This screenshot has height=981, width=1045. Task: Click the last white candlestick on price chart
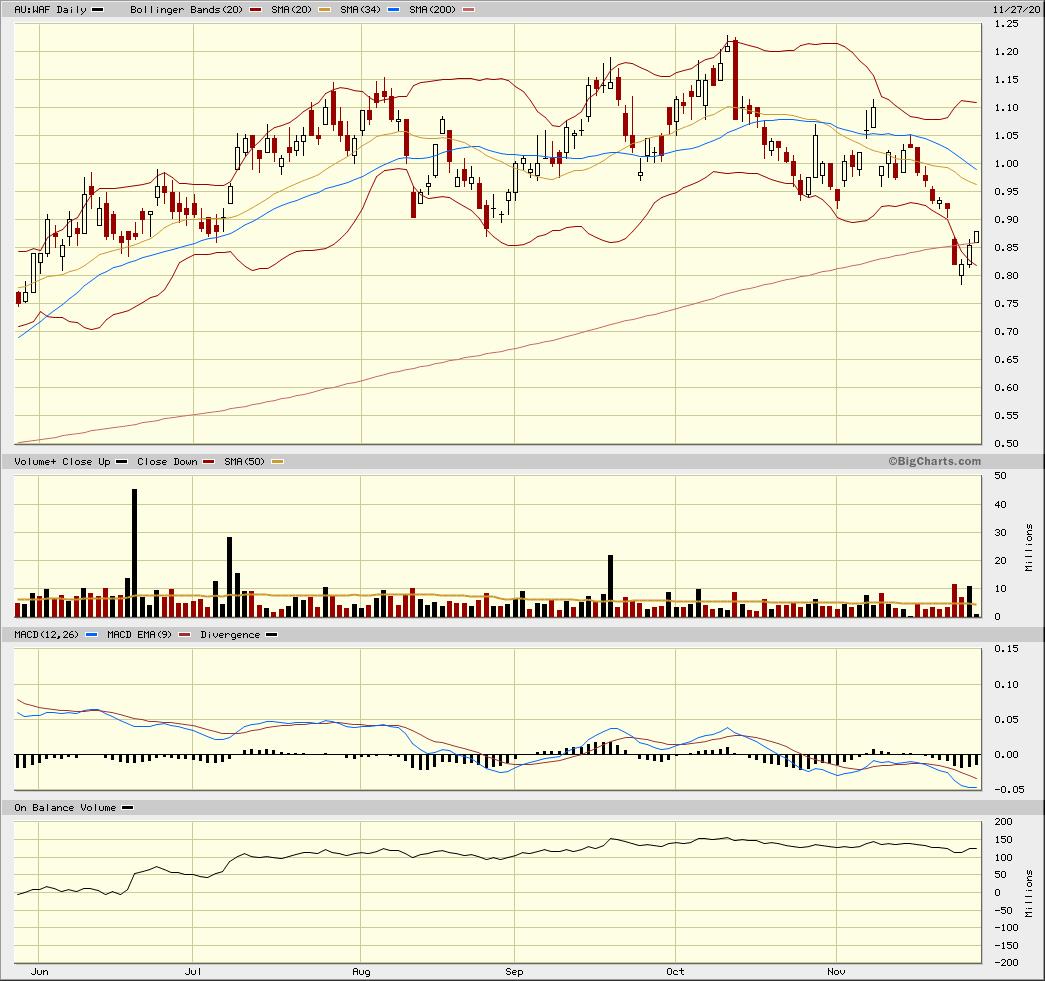(x=977, y=237)
